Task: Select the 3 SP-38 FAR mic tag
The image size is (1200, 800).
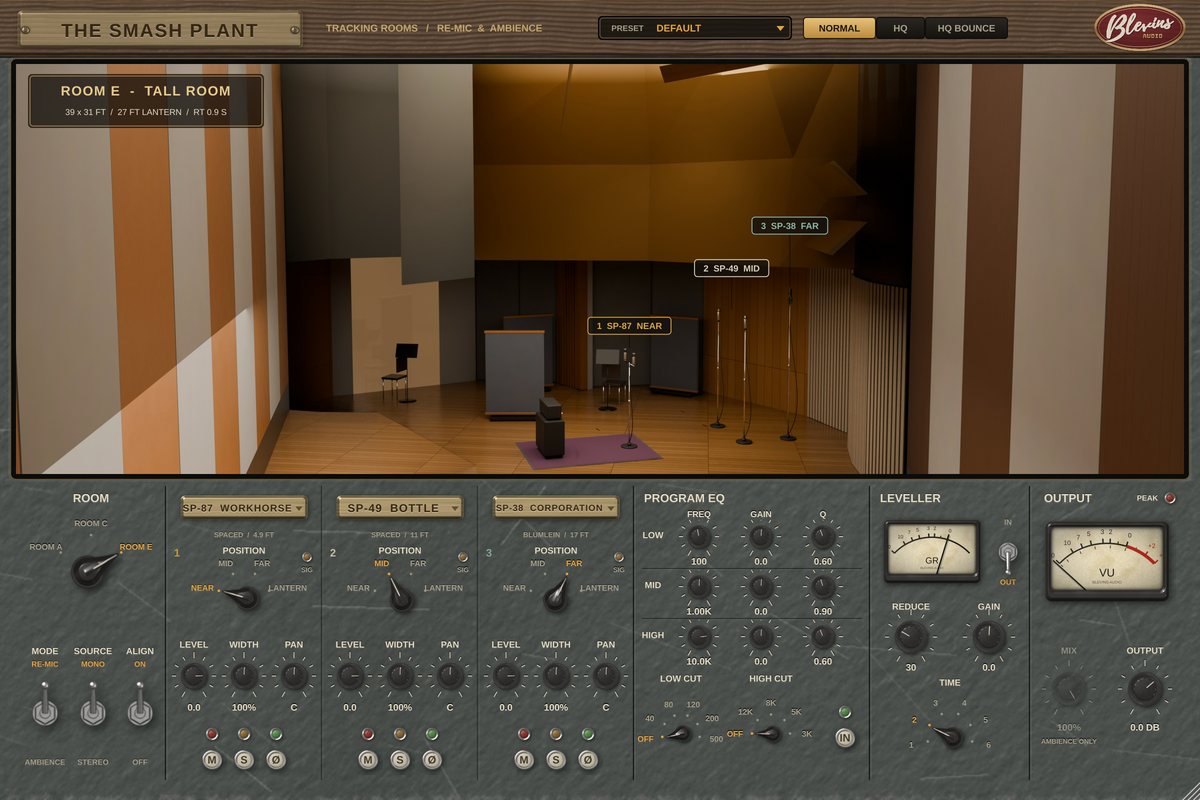Action: 789,226
